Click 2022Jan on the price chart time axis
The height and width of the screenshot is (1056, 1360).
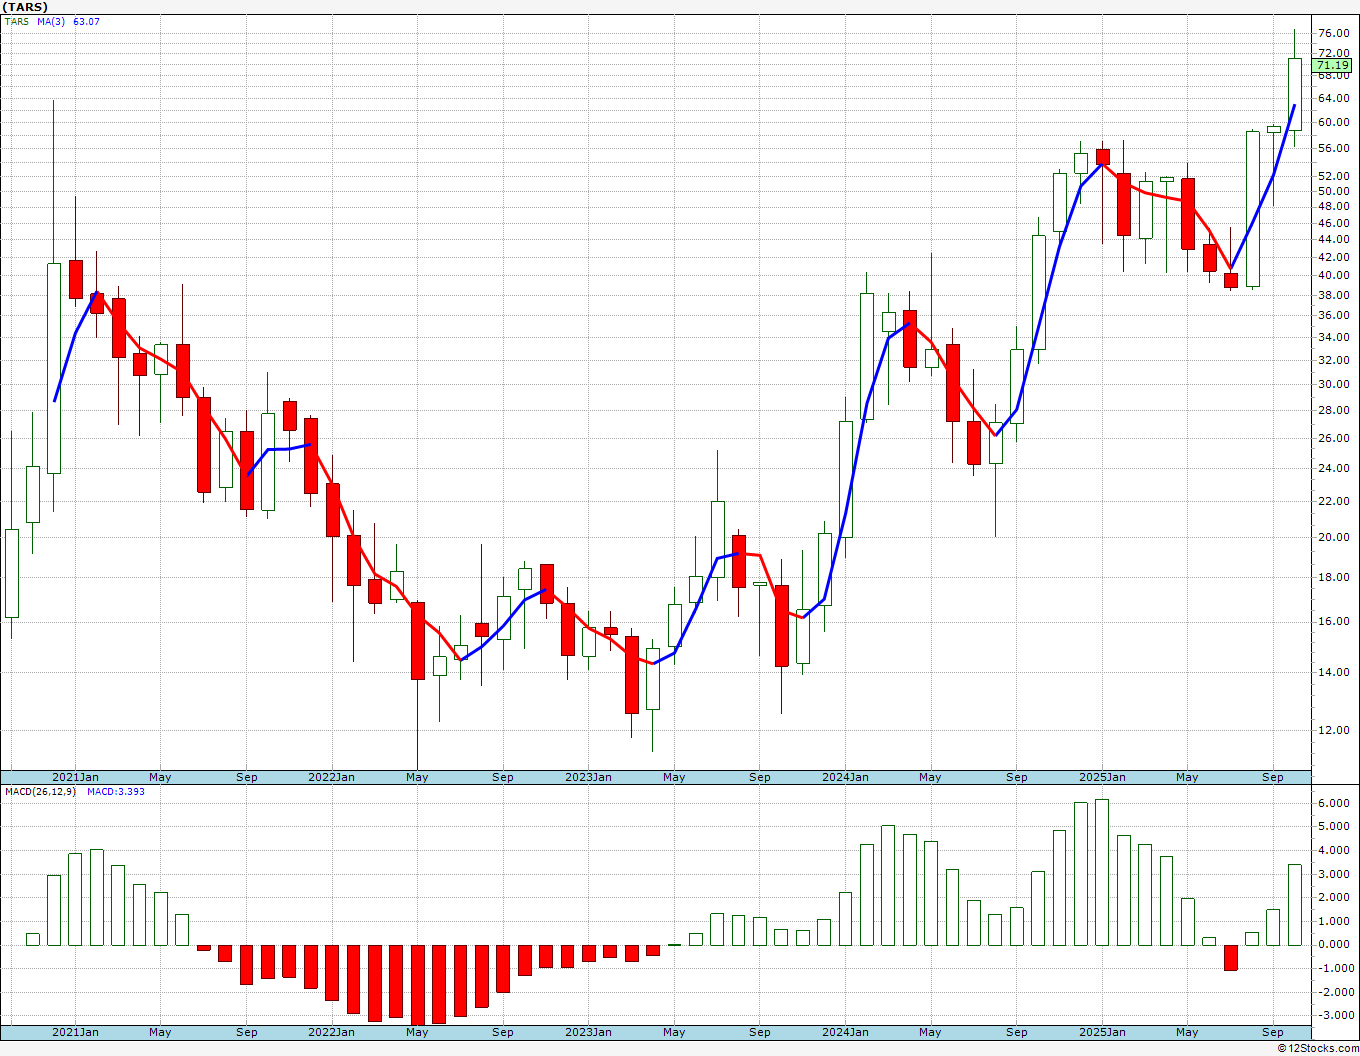tap(331, 777)
